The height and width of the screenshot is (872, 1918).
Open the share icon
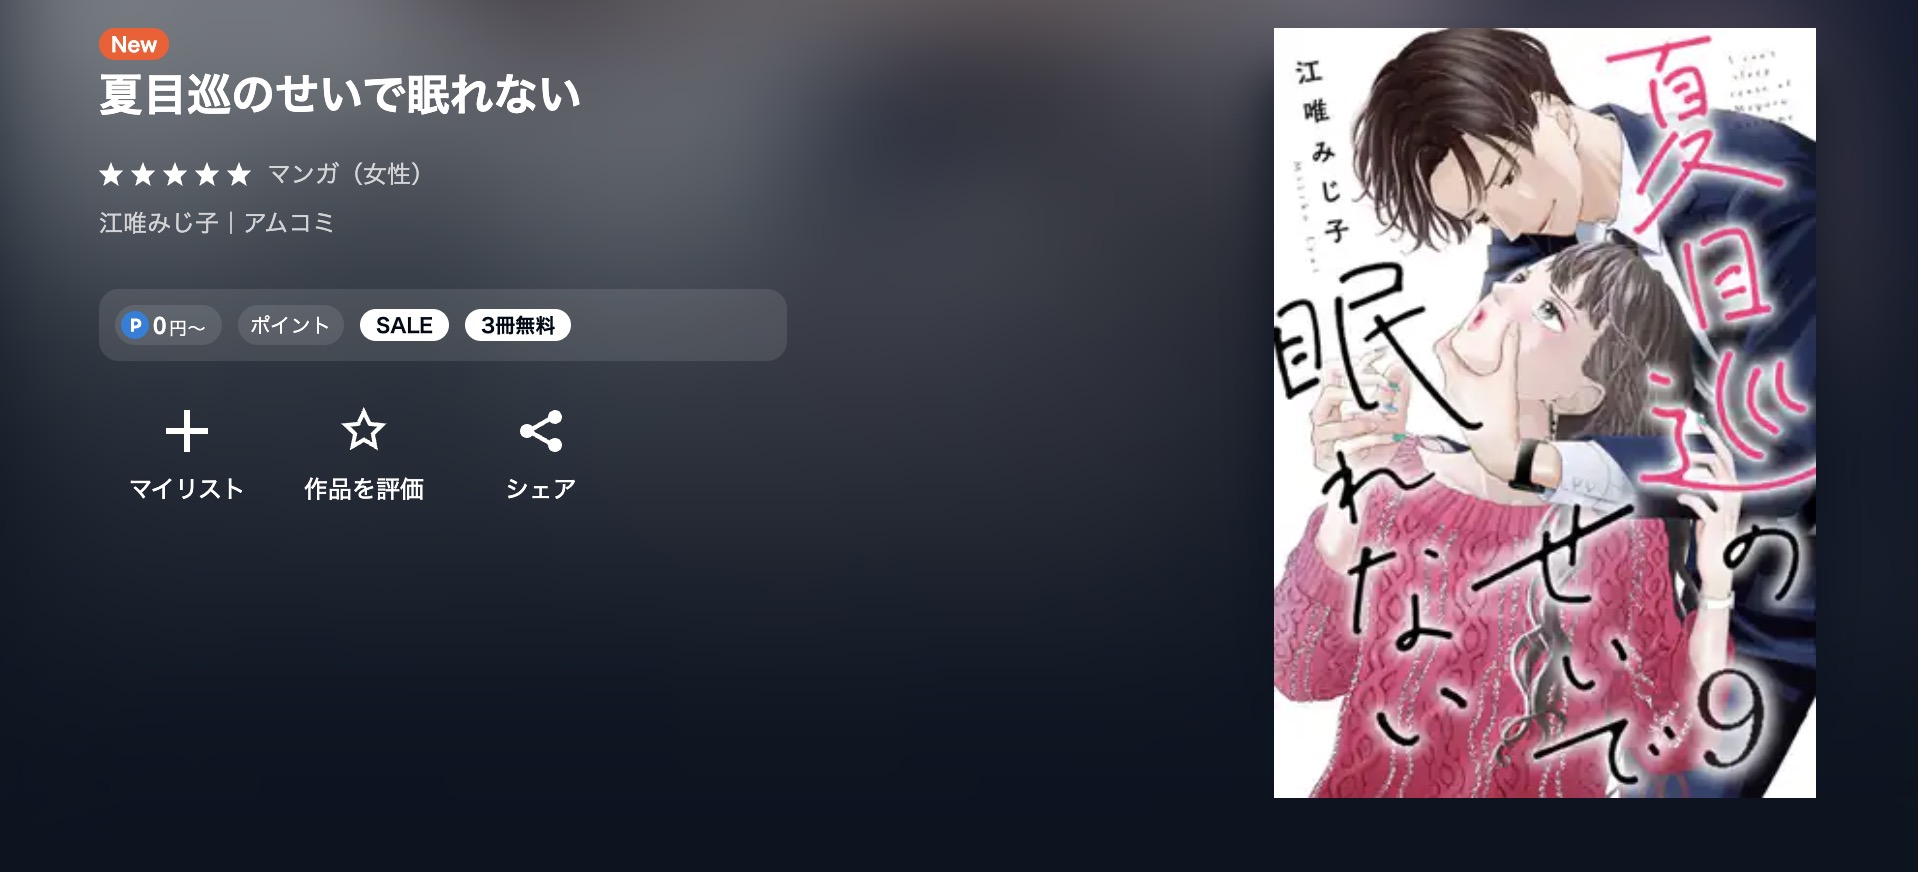(x=541, y=431)
